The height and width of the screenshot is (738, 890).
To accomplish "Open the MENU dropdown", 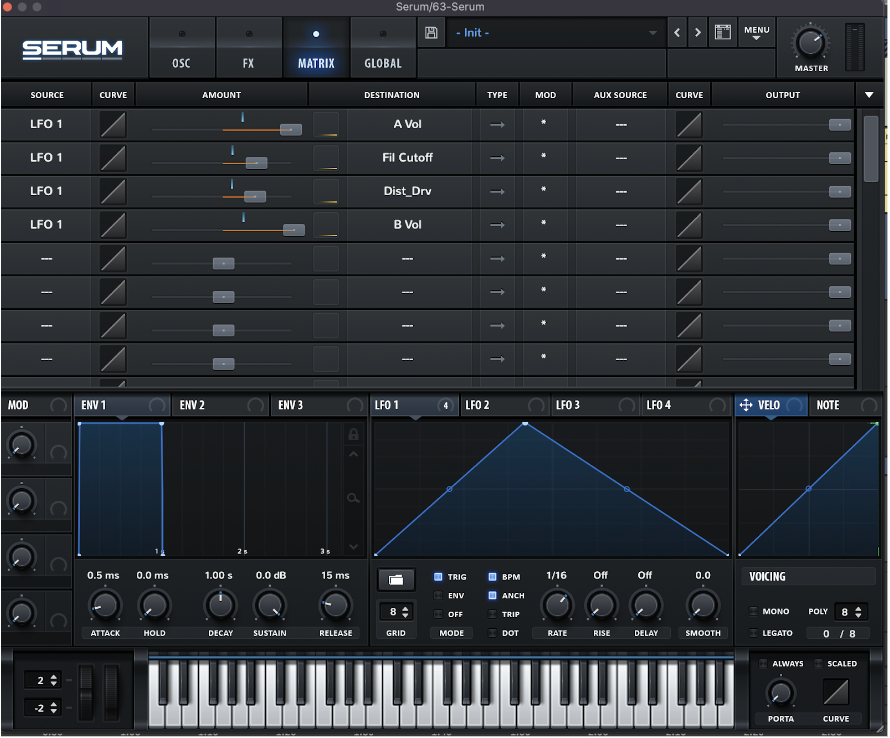I will [756, 33].
